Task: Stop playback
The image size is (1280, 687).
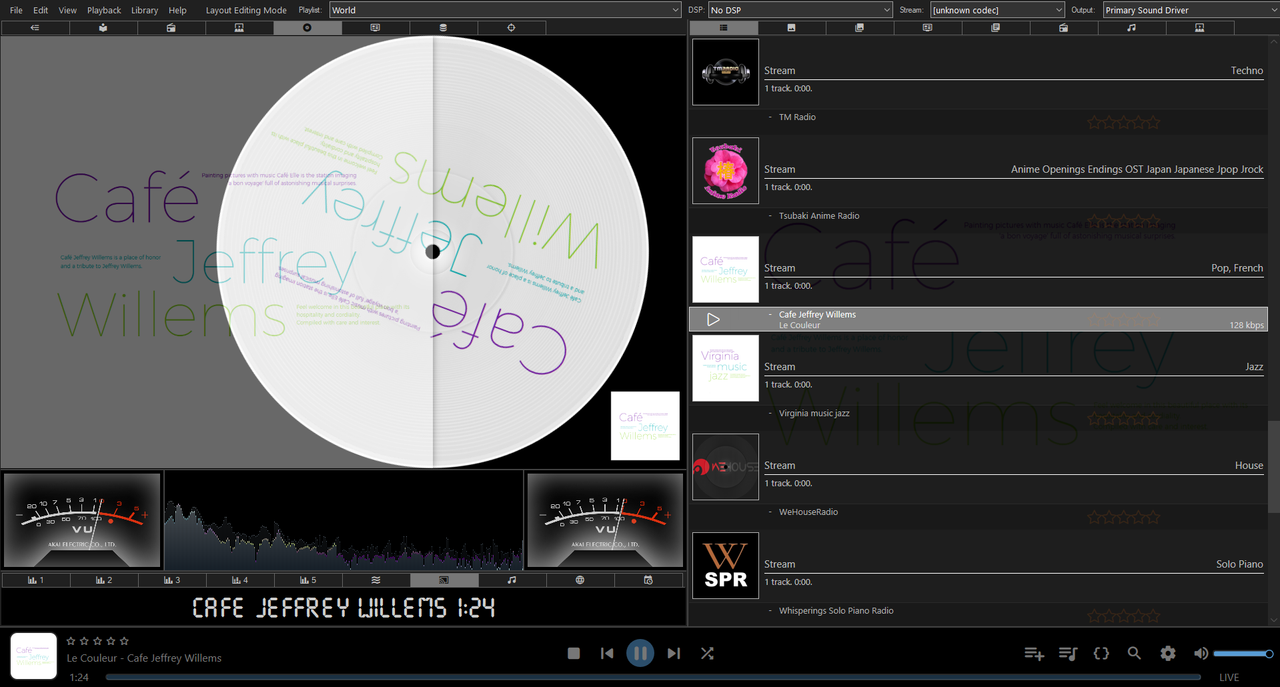Action: coord(574,653)
